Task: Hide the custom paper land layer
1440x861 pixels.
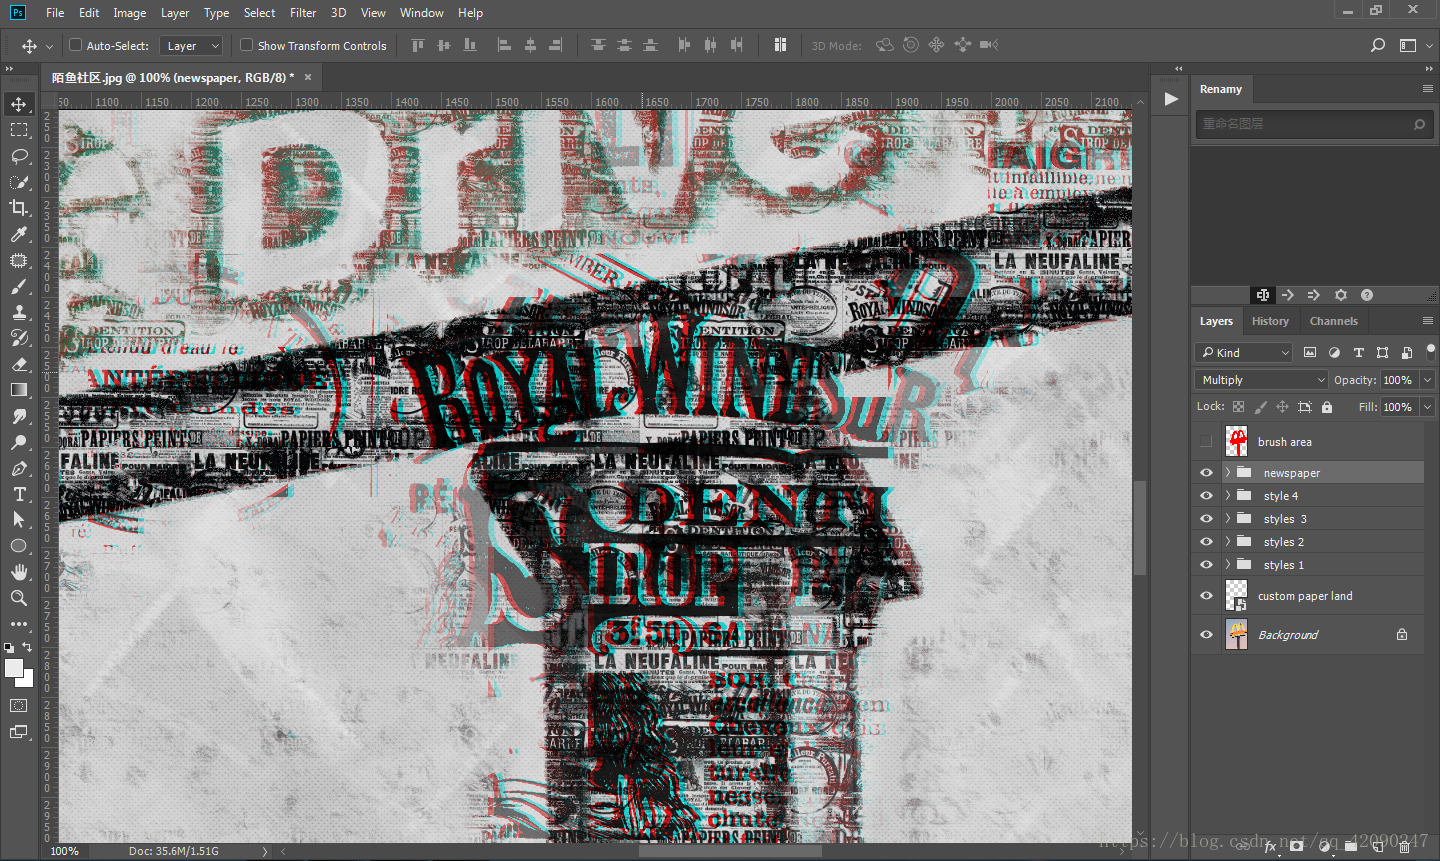Action: pyautogui.click(x=1206, y=596)
